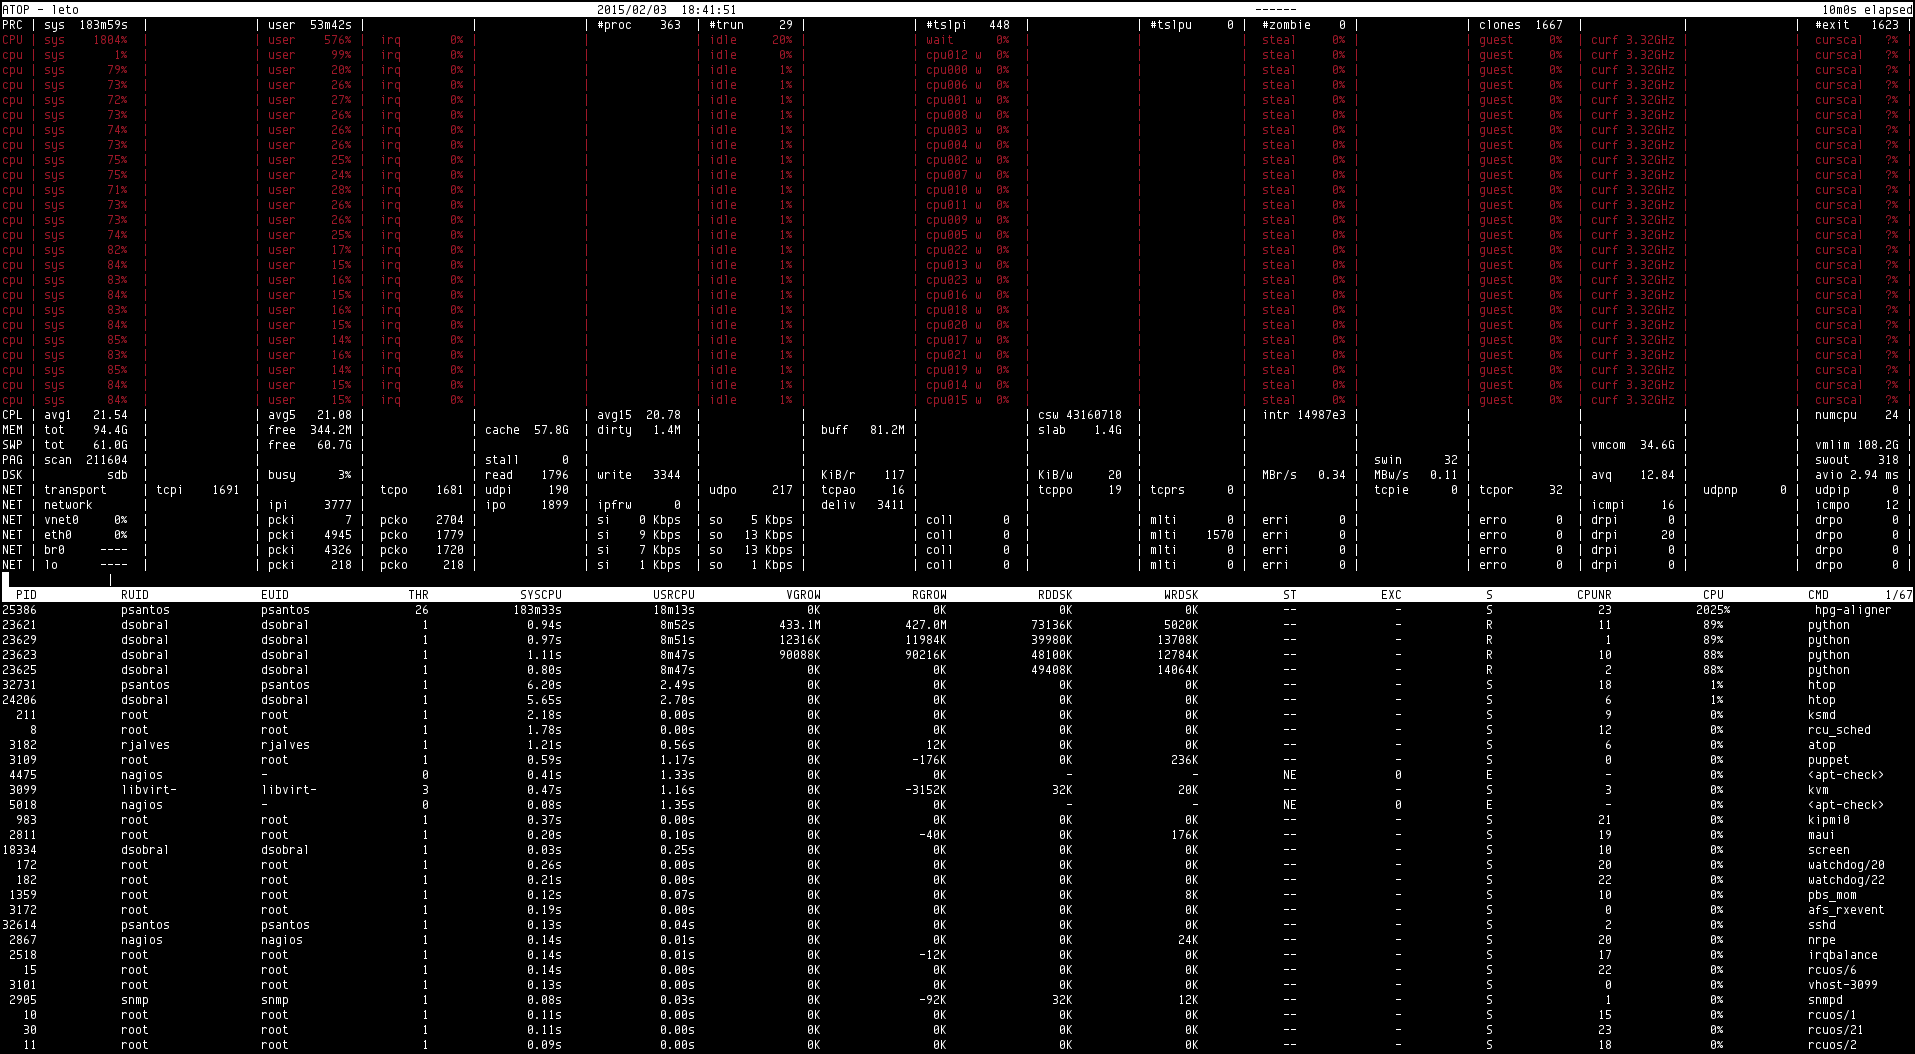
Task: Select the rcu_sched process command
Action: point(1839,730)
